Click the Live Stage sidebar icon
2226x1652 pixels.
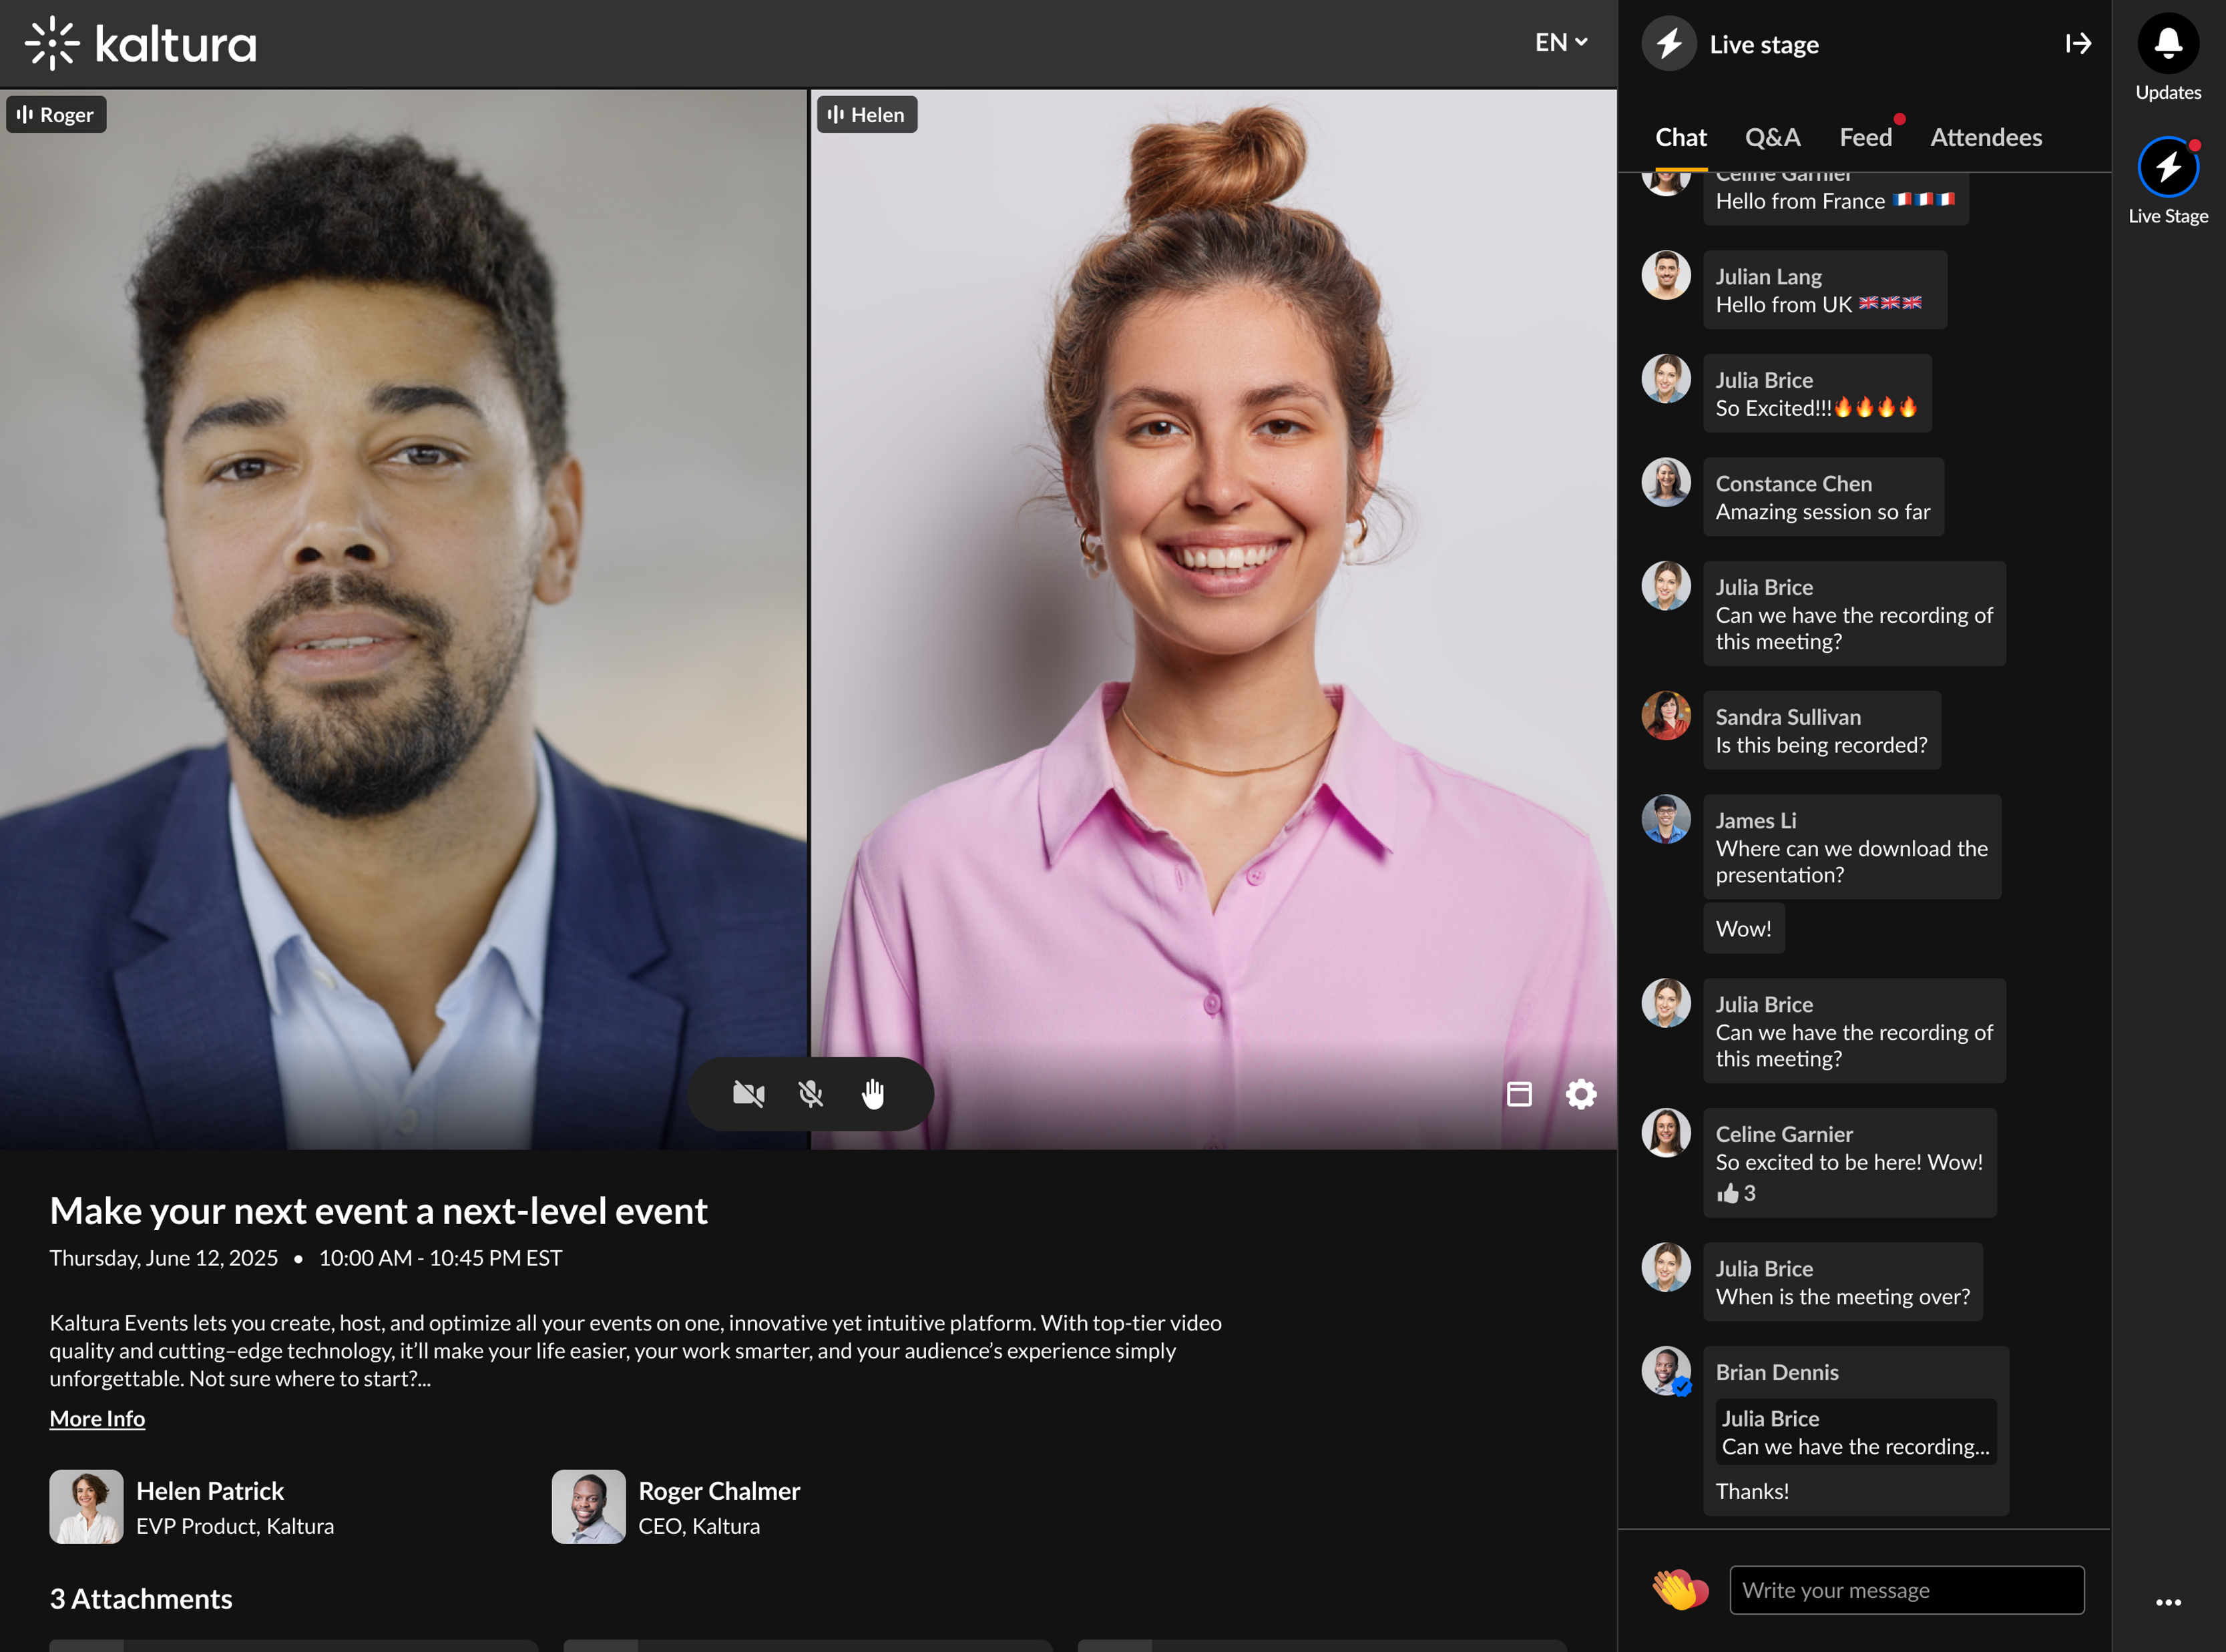(2167, 168)
